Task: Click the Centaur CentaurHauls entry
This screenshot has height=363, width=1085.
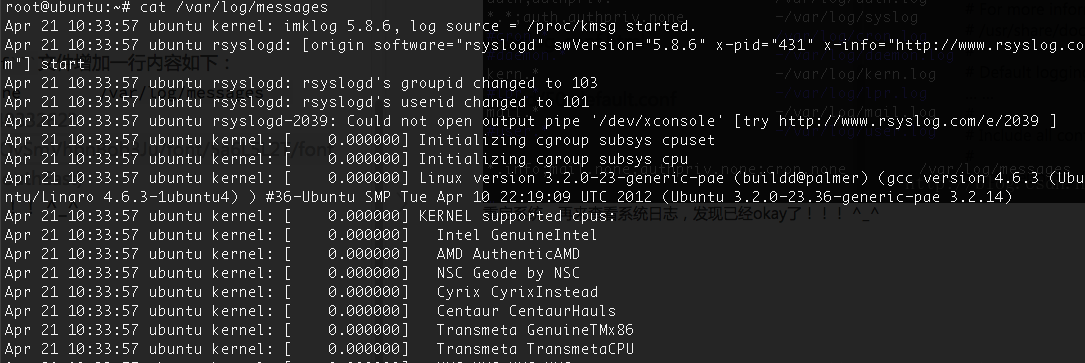Action: pos(526,311)
